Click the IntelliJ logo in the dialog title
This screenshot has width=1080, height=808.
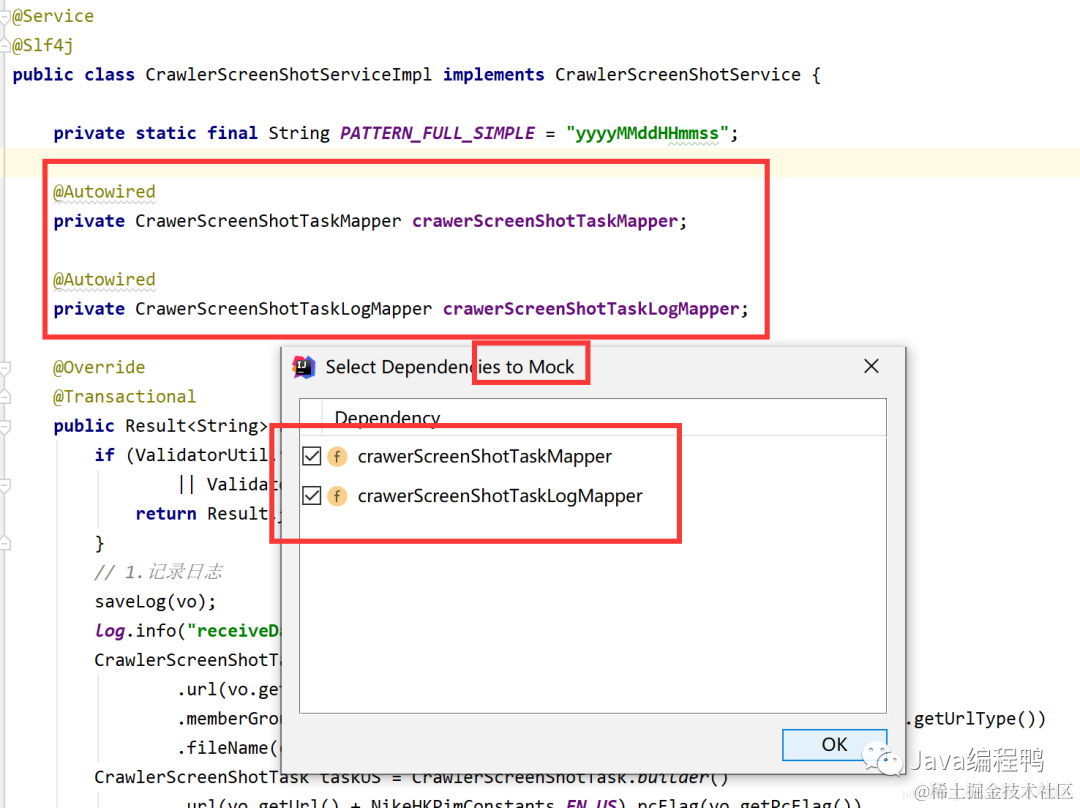pos(304,367)
